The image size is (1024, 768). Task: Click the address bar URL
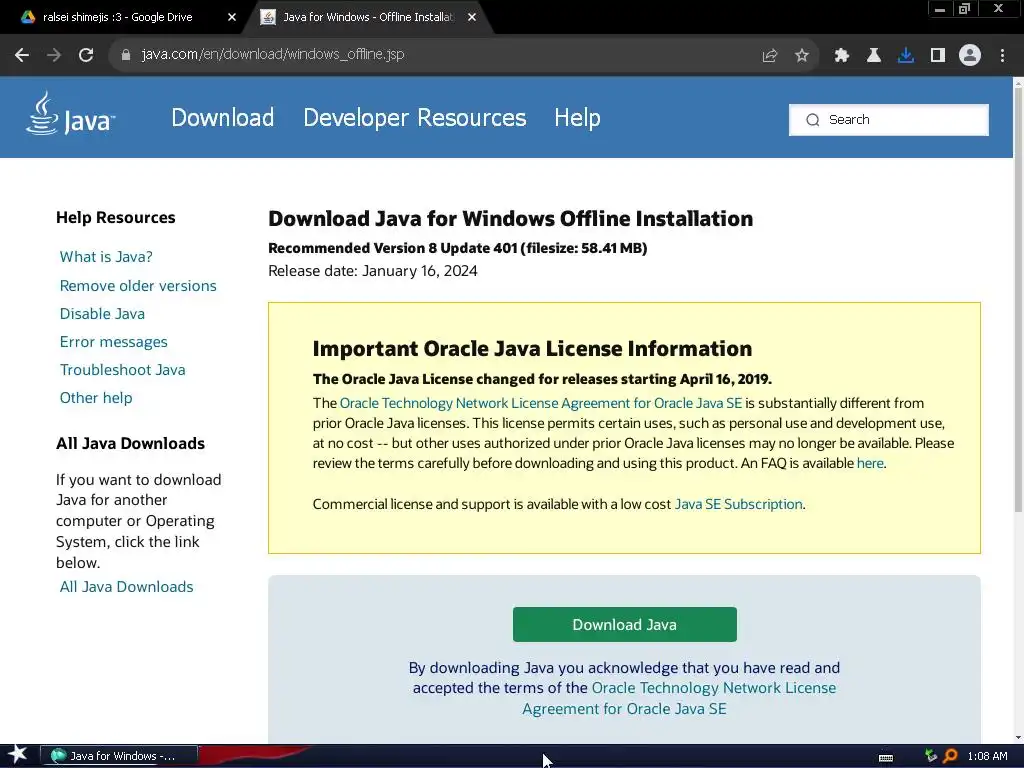[273, 54]
